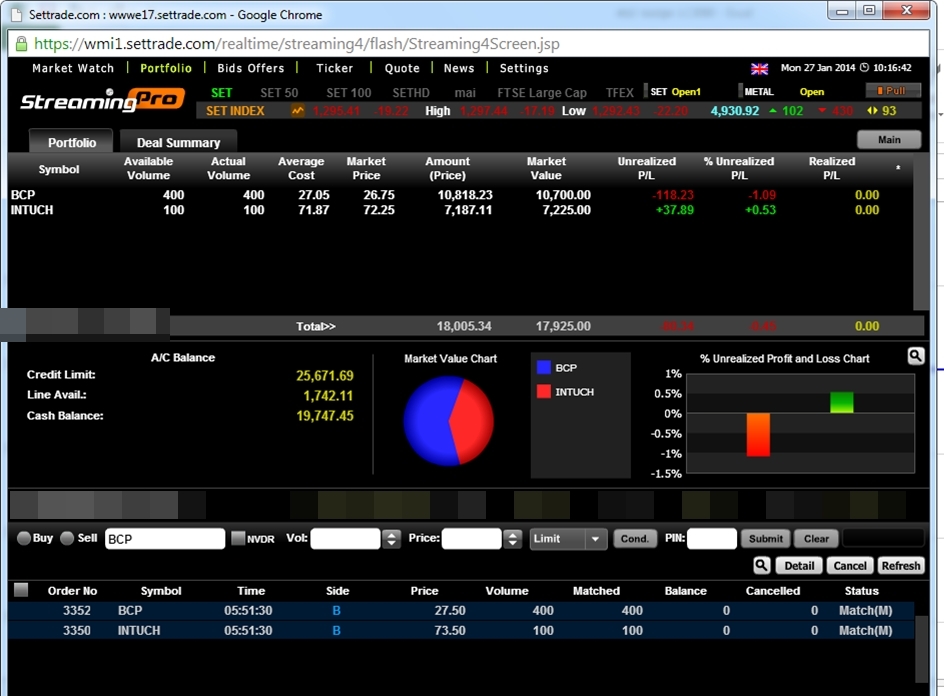This screenshot has width=944, height=696.
Task: Click the Vol input field
Action: pyautogui.click(x=346, y=539)
